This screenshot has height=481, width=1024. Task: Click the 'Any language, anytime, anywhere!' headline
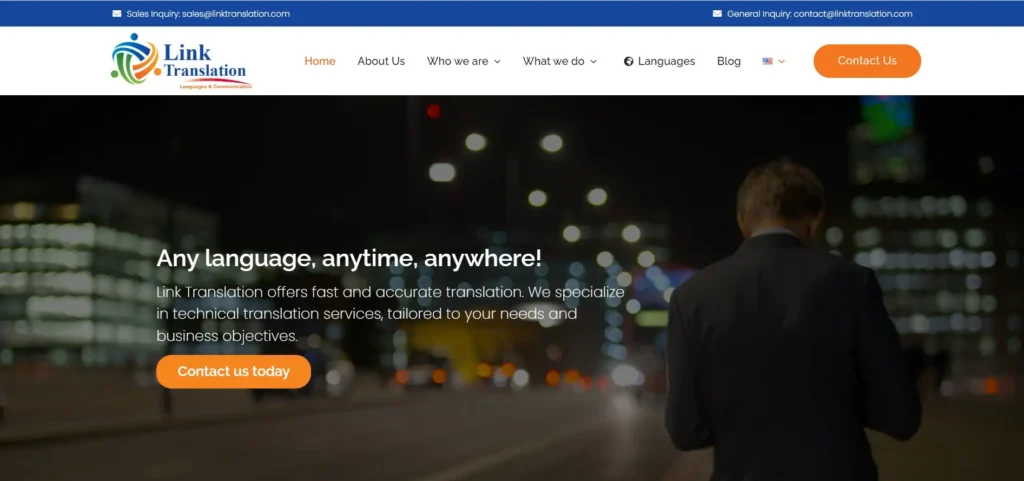(349, 258)
